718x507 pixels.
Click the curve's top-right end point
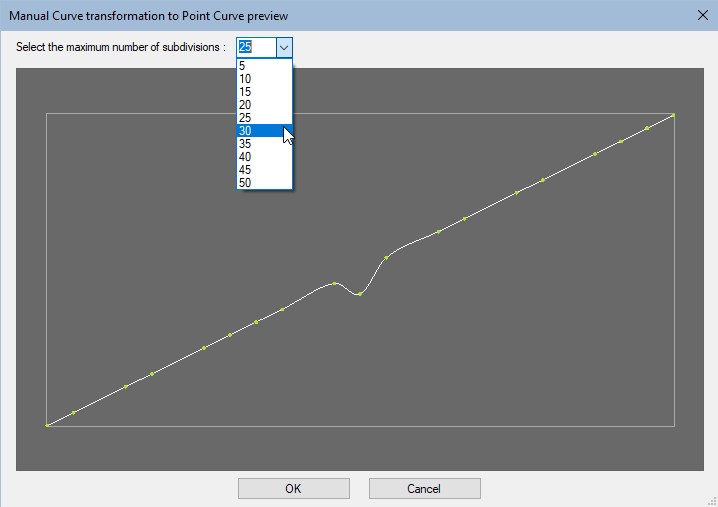pos(674,115)
